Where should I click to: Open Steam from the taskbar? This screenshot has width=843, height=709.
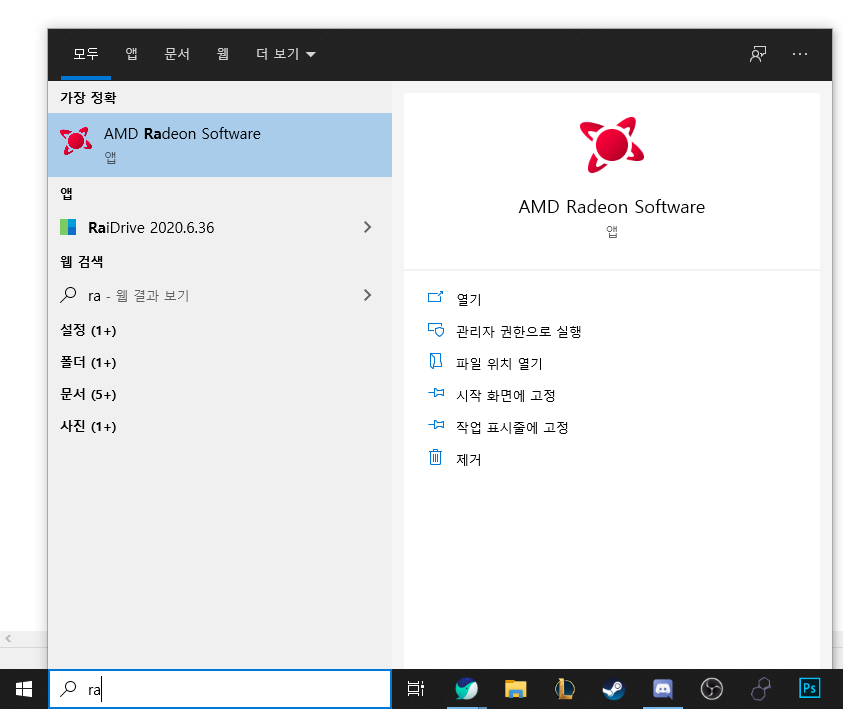pyautogui.click(x=613, y=689)
